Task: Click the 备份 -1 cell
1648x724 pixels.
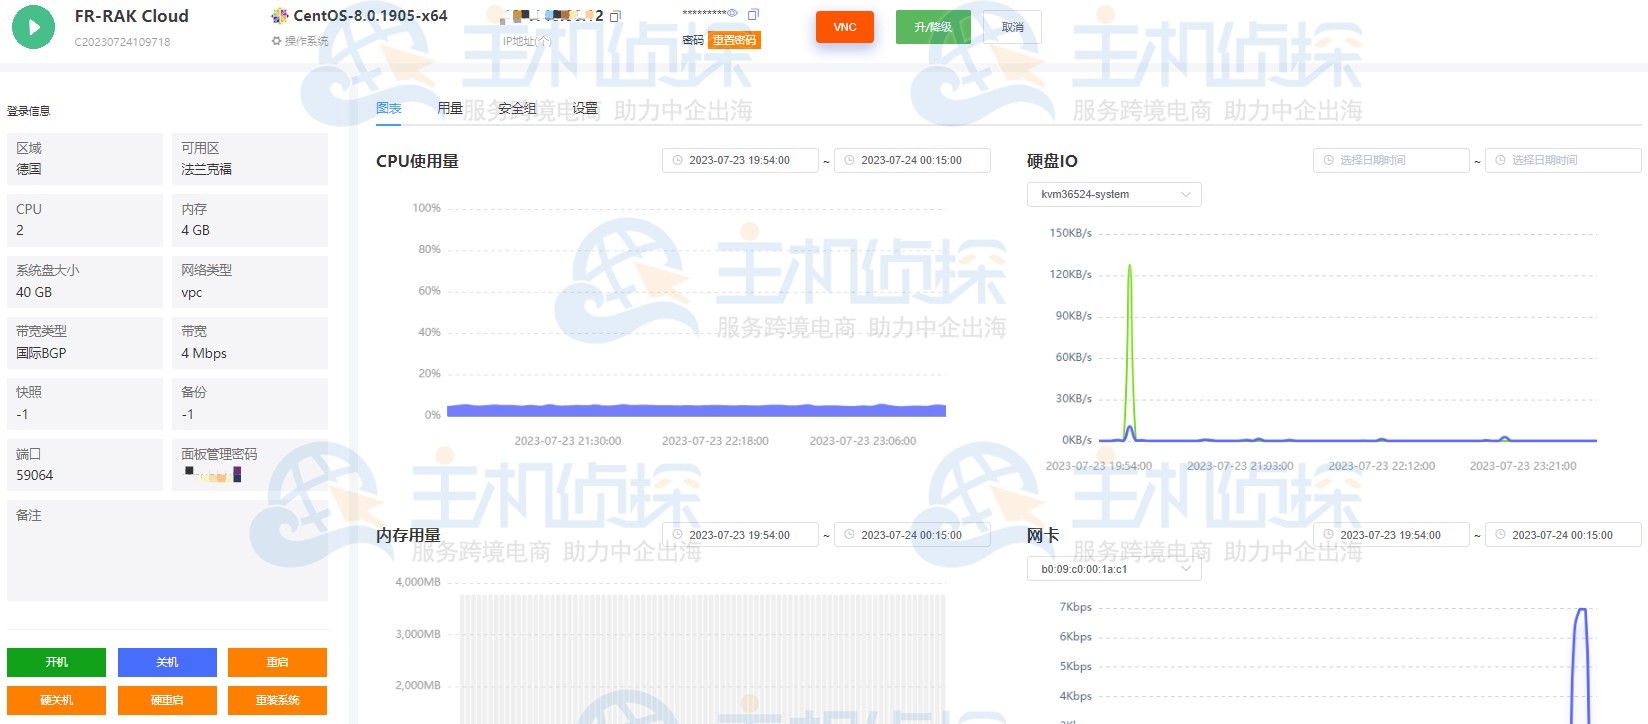Action: pos(250,404)
